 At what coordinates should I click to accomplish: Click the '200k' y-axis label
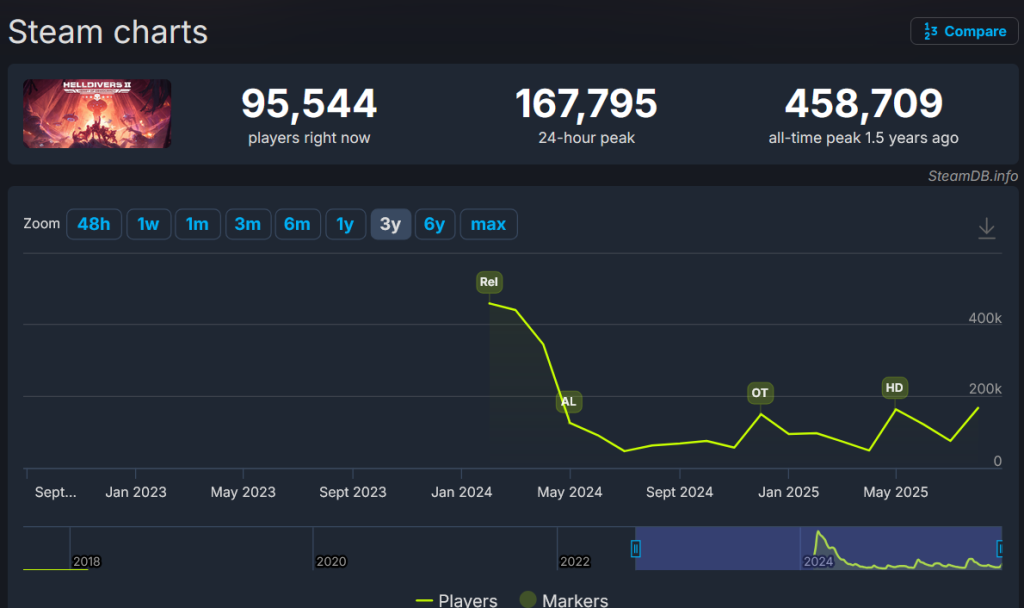click(x=985, y=389)
